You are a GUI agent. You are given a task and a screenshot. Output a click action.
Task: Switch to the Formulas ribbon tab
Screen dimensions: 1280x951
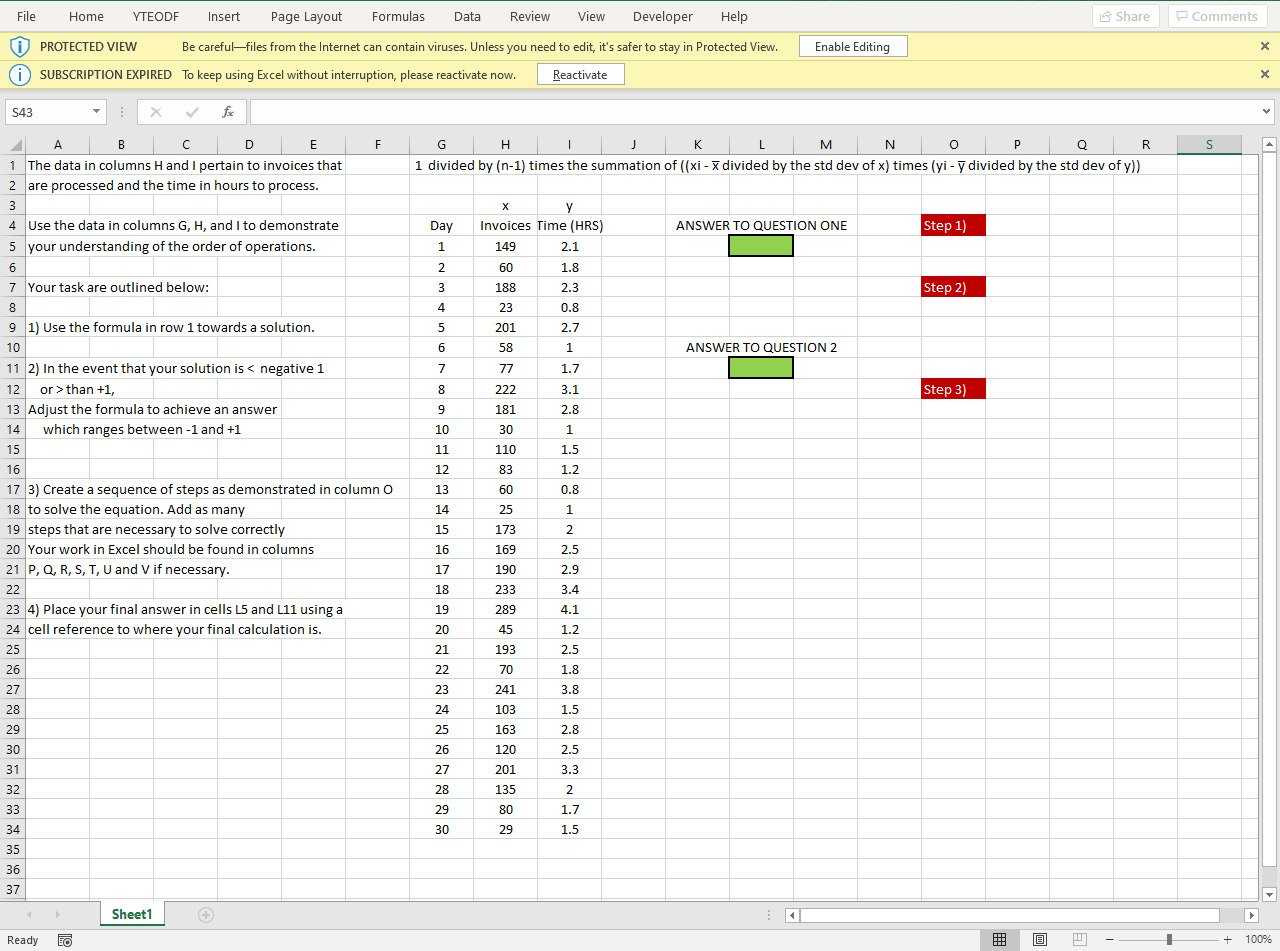pyautogui.click(x=398, y=16)
